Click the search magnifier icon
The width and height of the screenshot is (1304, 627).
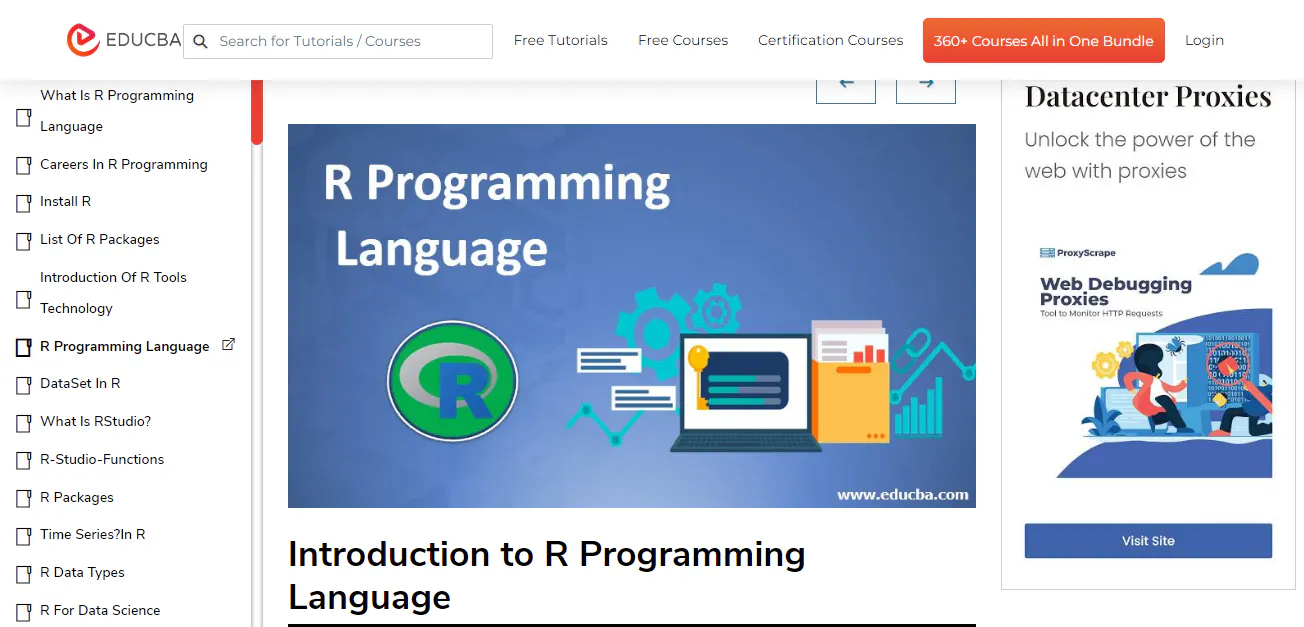pos(200,41)
